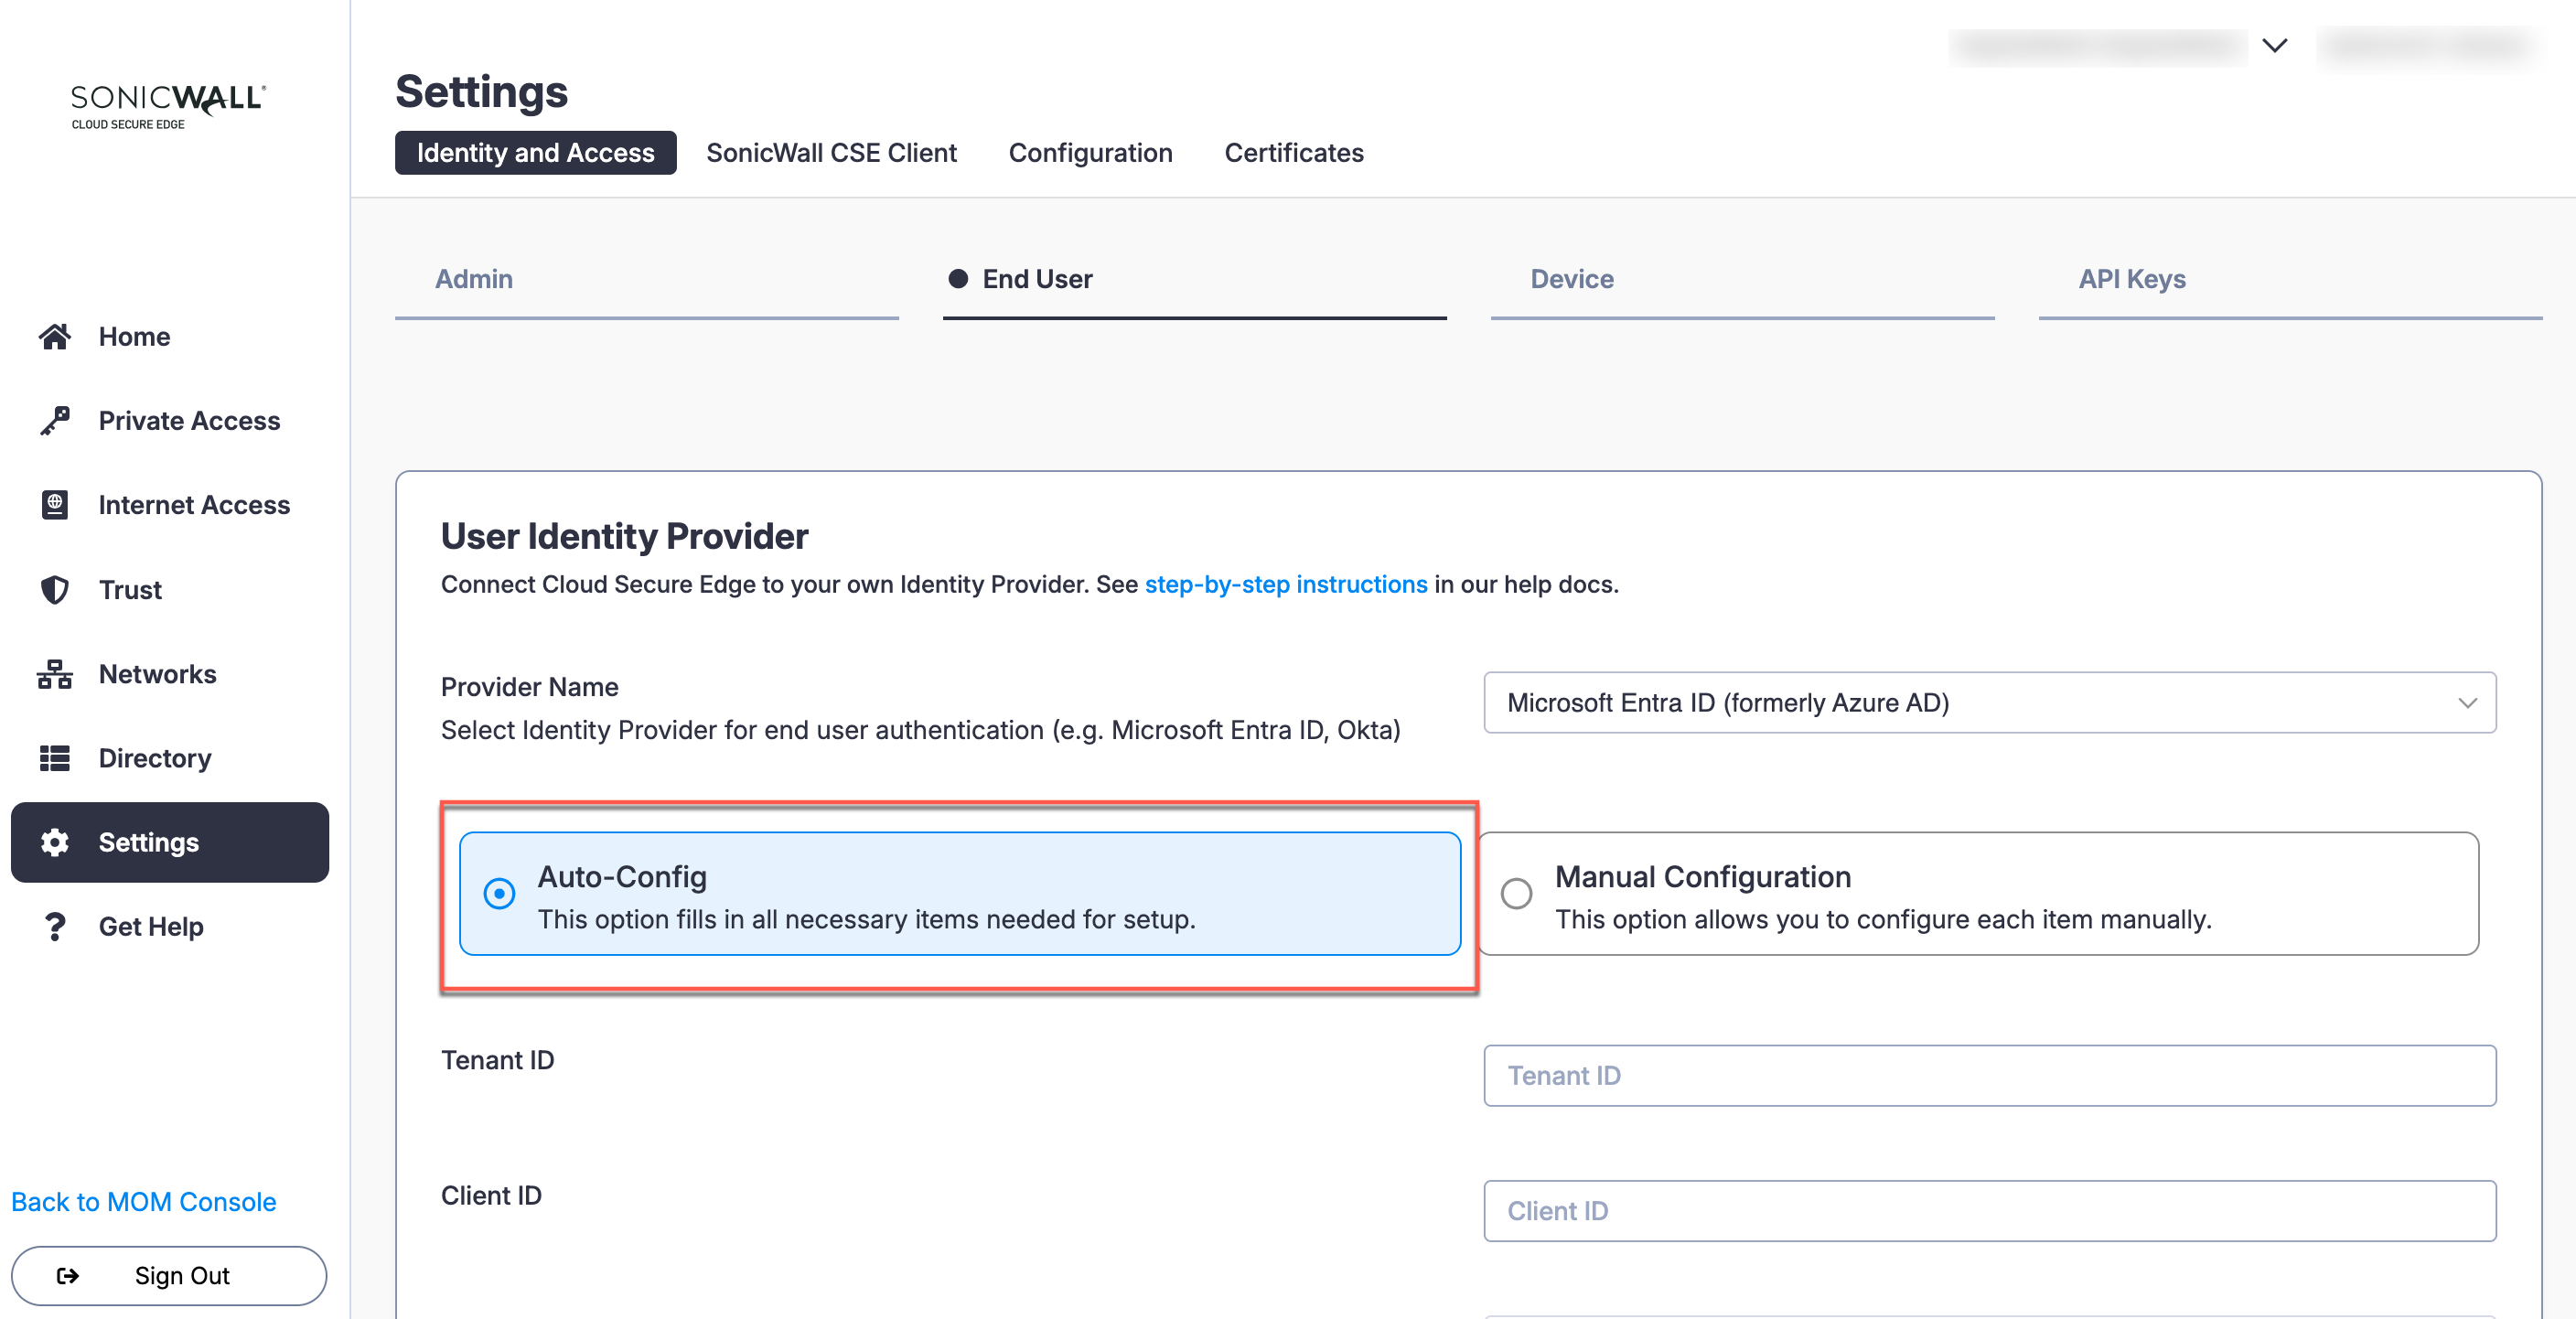Screen dimensions: 2576x1319
Task: Open the step-by-step instructions link
Action: coord(1285,584)
